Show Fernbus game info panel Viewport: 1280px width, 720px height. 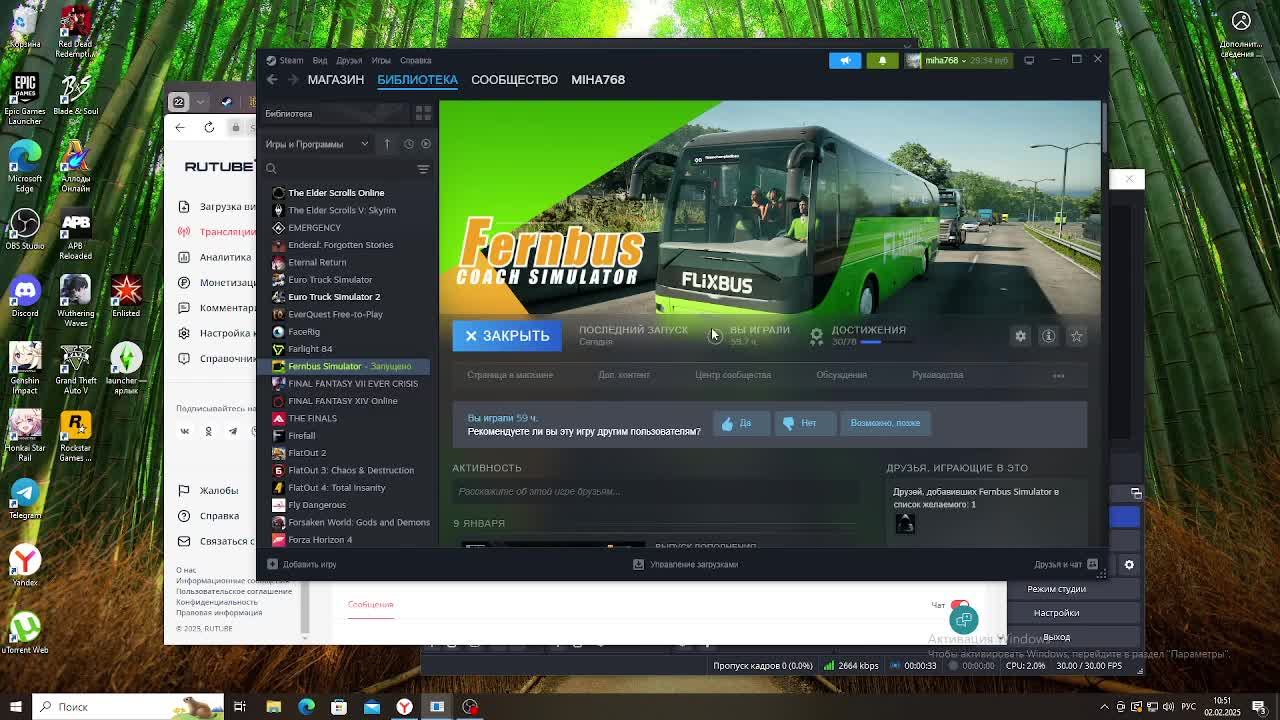click(x=1048, y=336)
